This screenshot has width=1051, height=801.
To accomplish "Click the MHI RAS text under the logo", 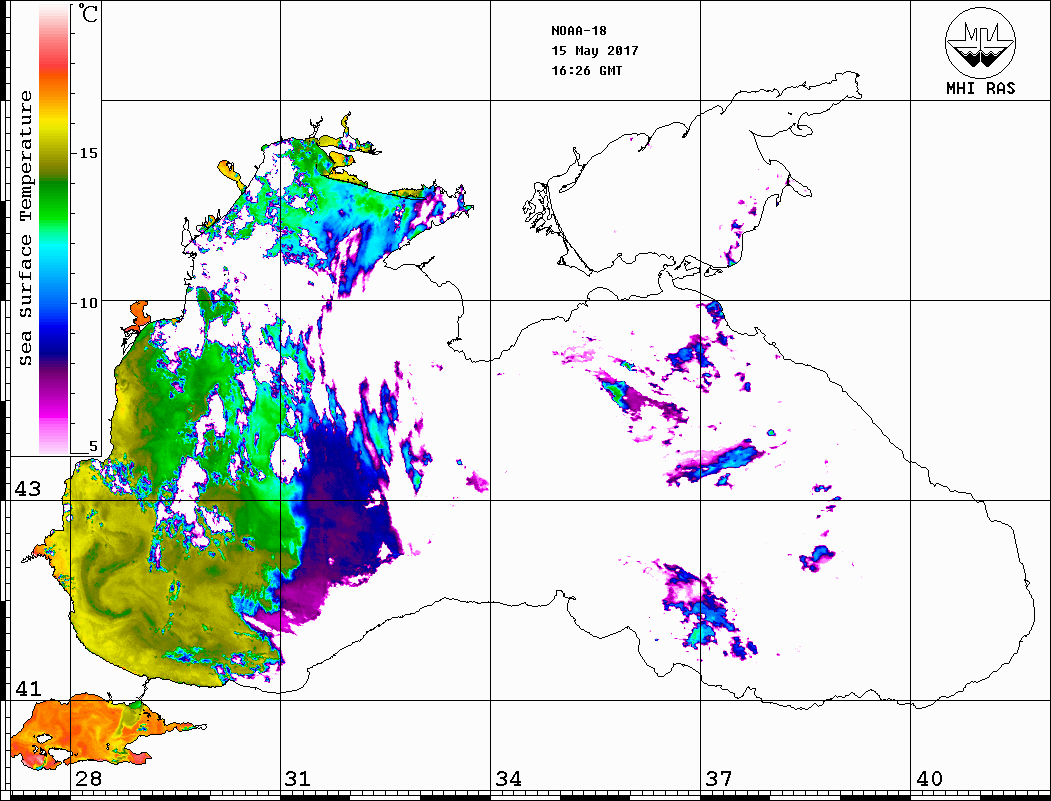I will (980, 88).
